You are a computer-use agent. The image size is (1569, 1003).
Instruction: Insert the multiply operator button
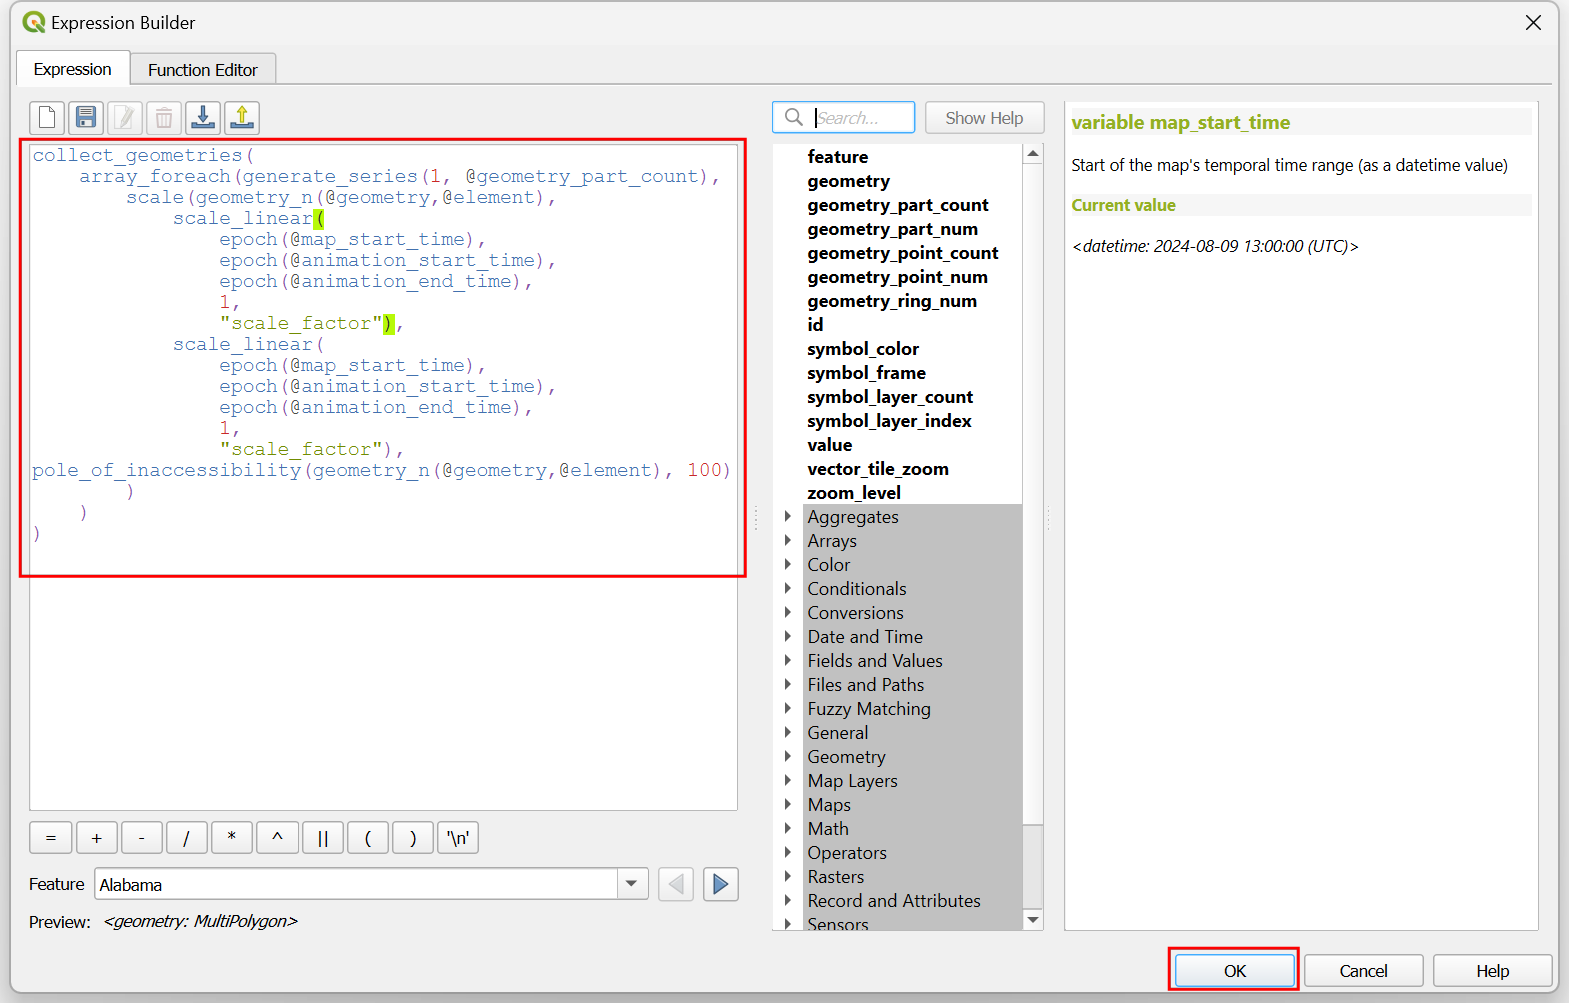232,838
